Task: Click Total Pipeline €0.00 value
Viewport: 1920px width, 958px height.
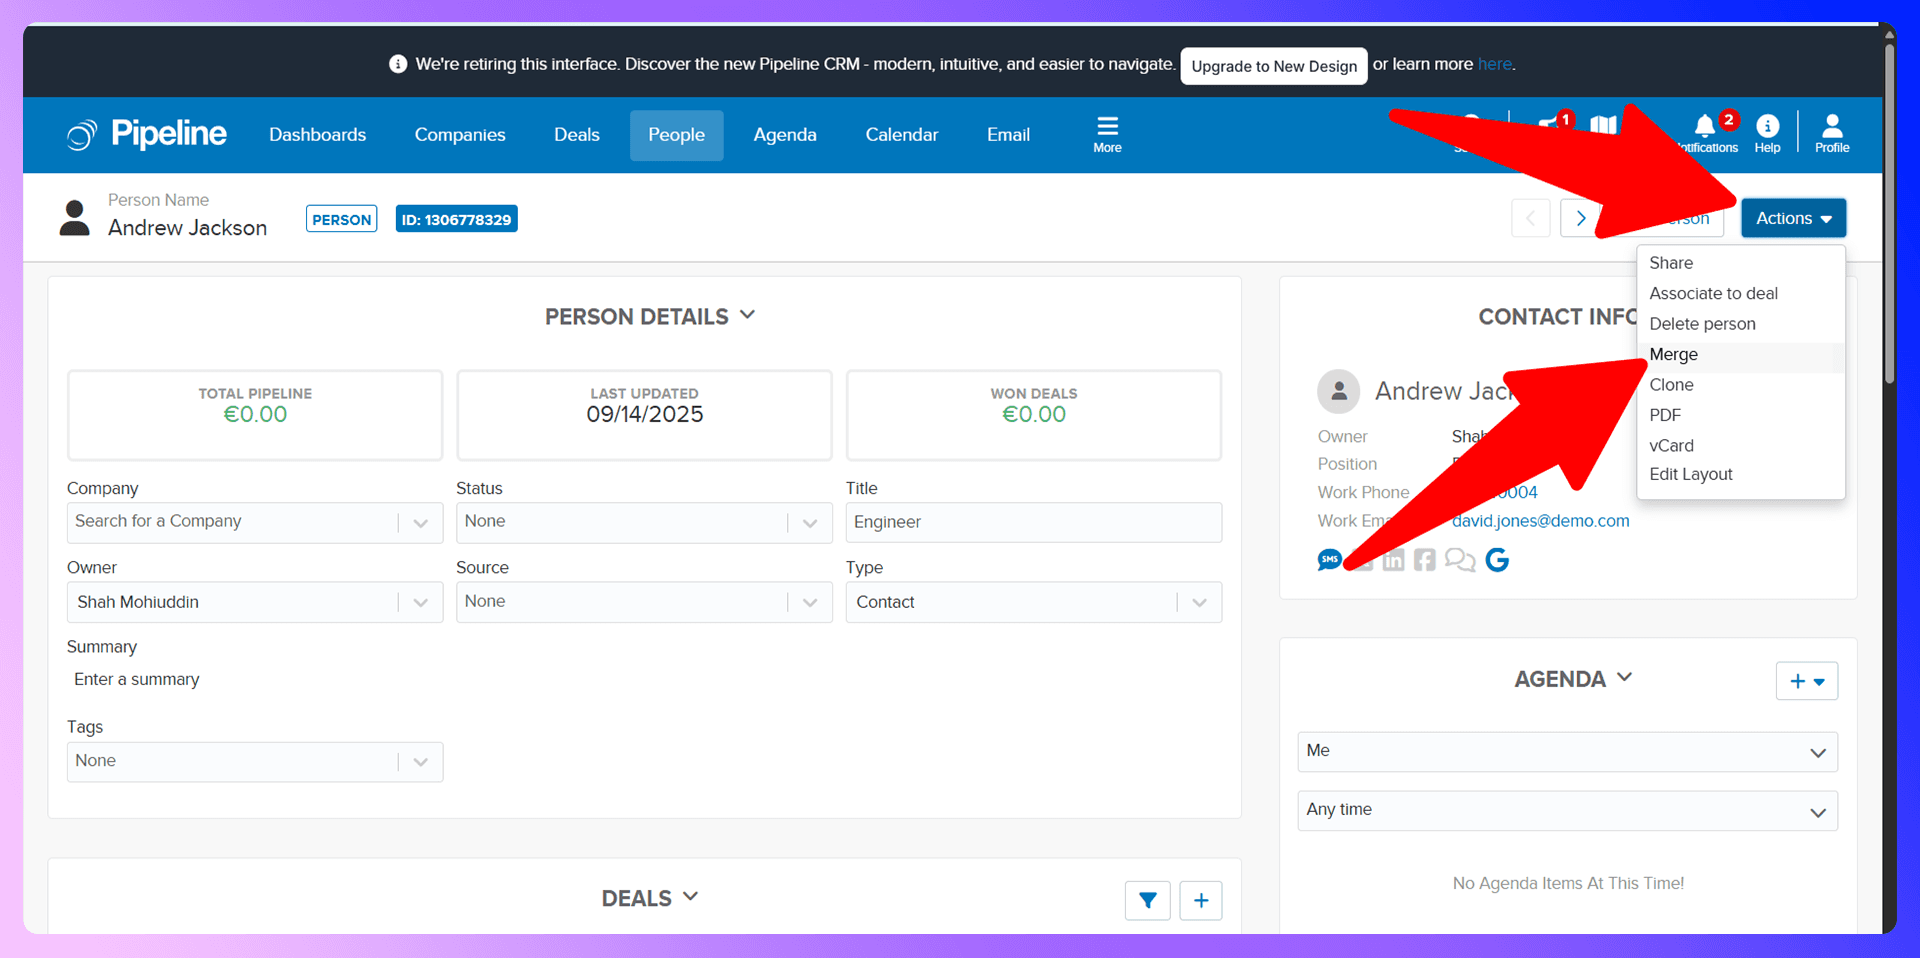Action: click(x=255, y=415)
